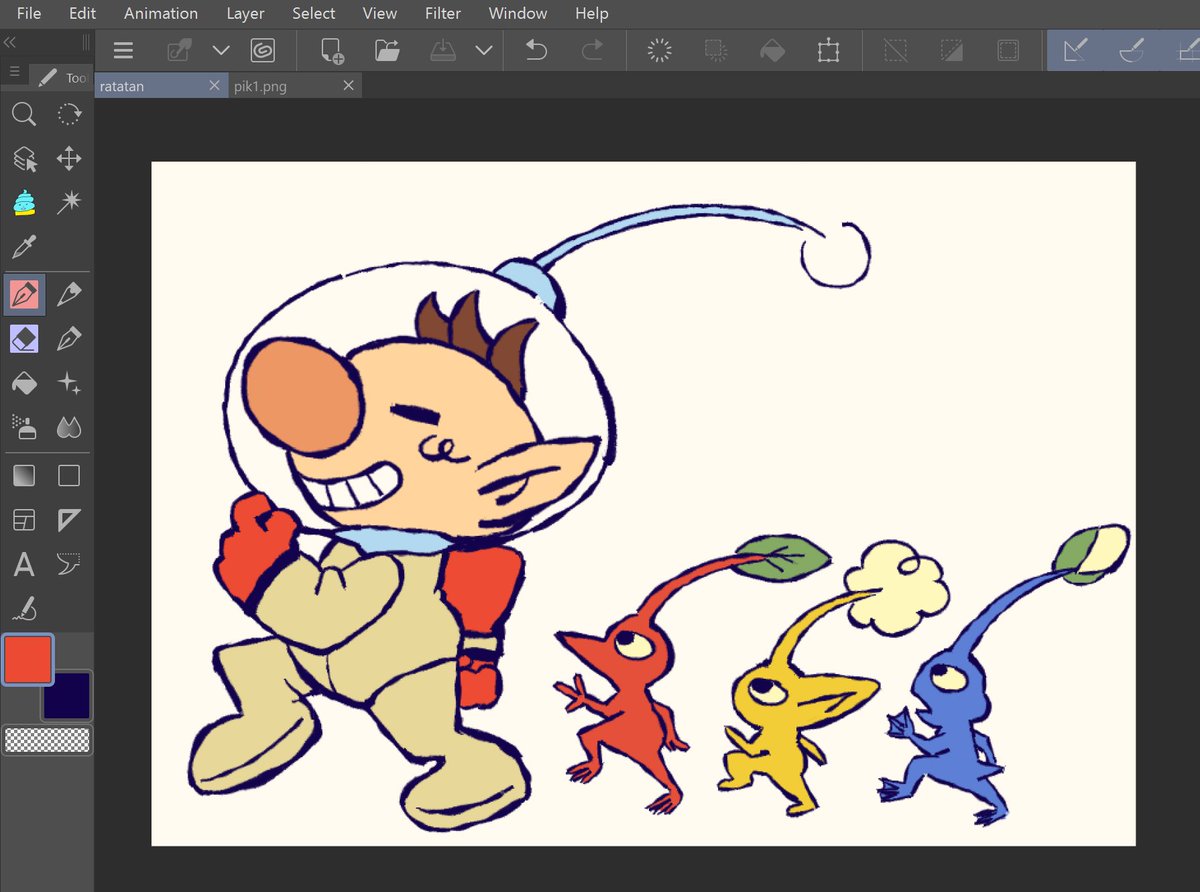
Task: Select the 3D figure material tool
Action: 24,202
